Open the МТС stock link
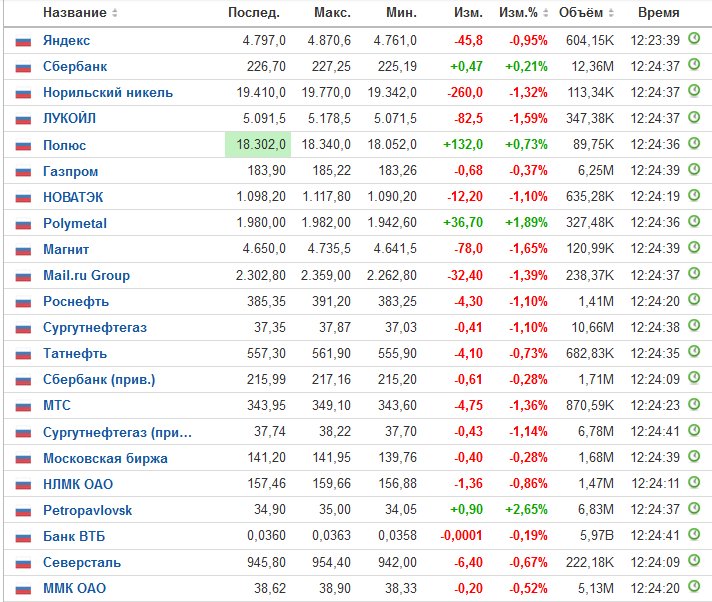Image resolution: width=712 pixels, height=602 pixels. coord(57,405)
